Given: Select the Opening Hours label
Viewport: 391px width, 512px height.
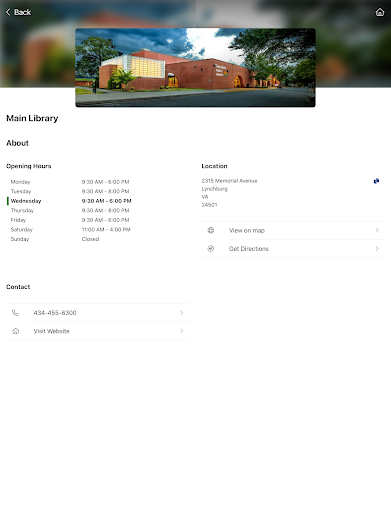Looking at the screenshot, I should [29, 166].
